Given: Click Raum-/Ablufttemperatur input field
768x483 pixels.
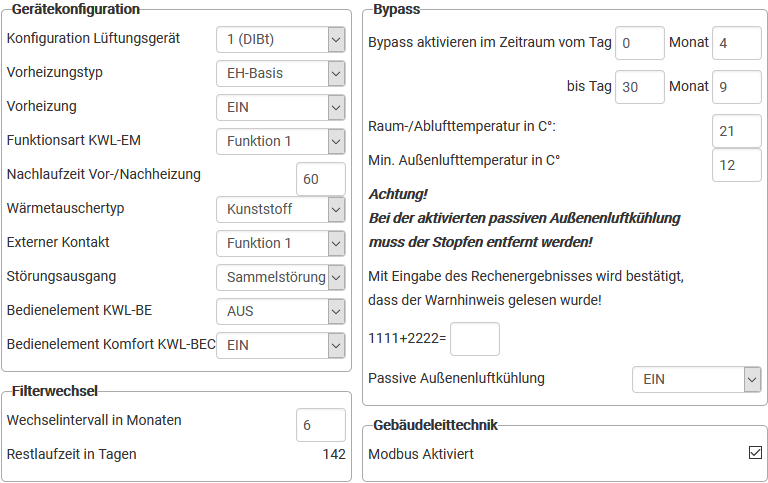Looking at the screenshot, I should coord(737,131).
